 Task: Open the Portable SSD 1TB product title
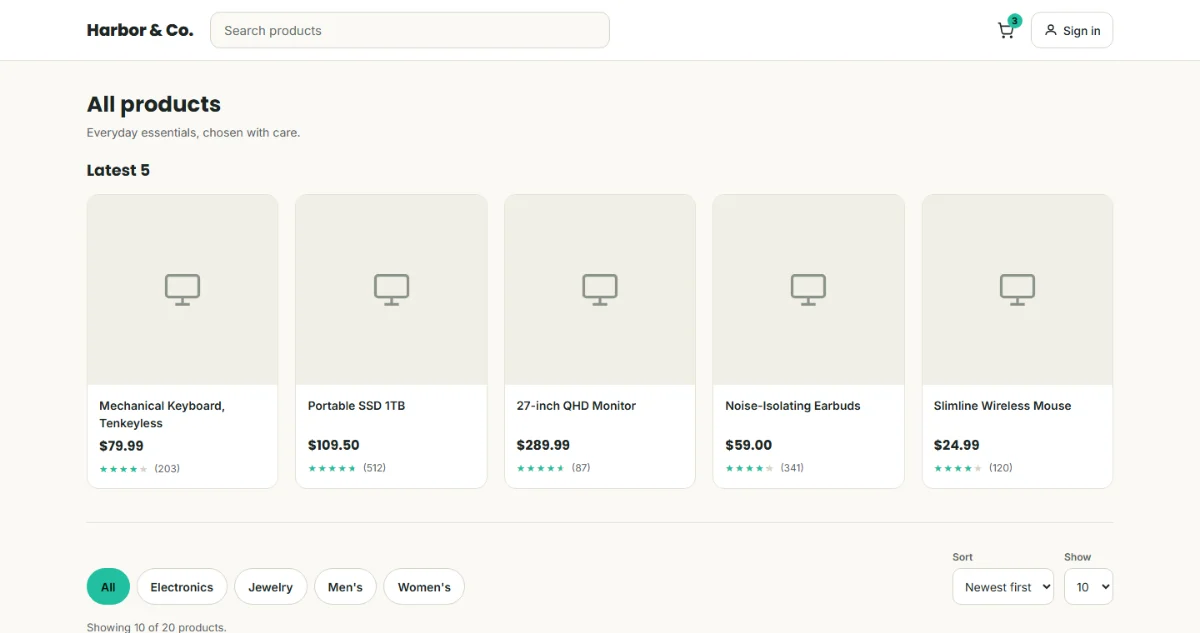click(x=357, y=406)
